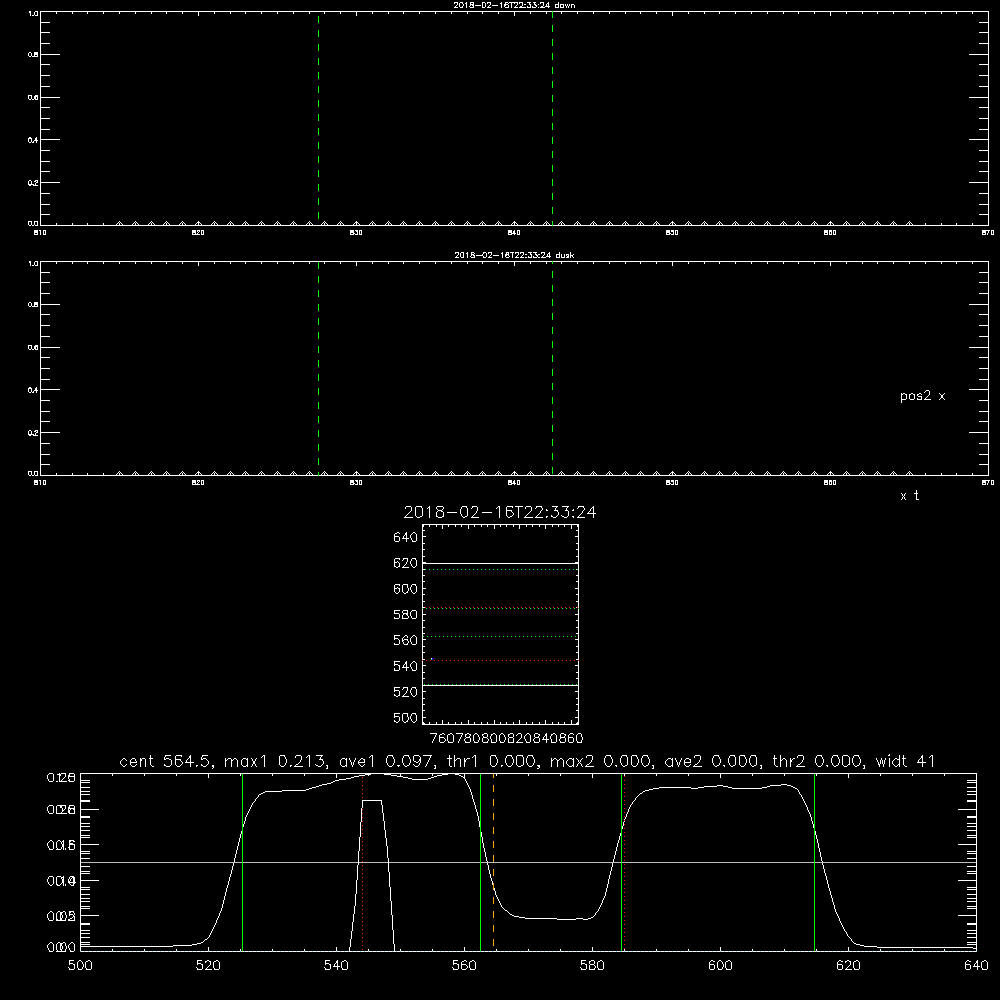
Task: Click y-axis label '560' of center plot
Action: coord(405,640)
